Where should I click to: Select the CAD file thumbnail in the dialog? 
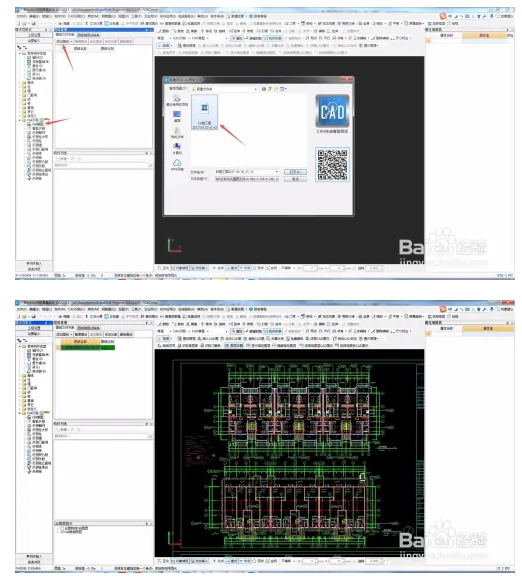[204, 112]
